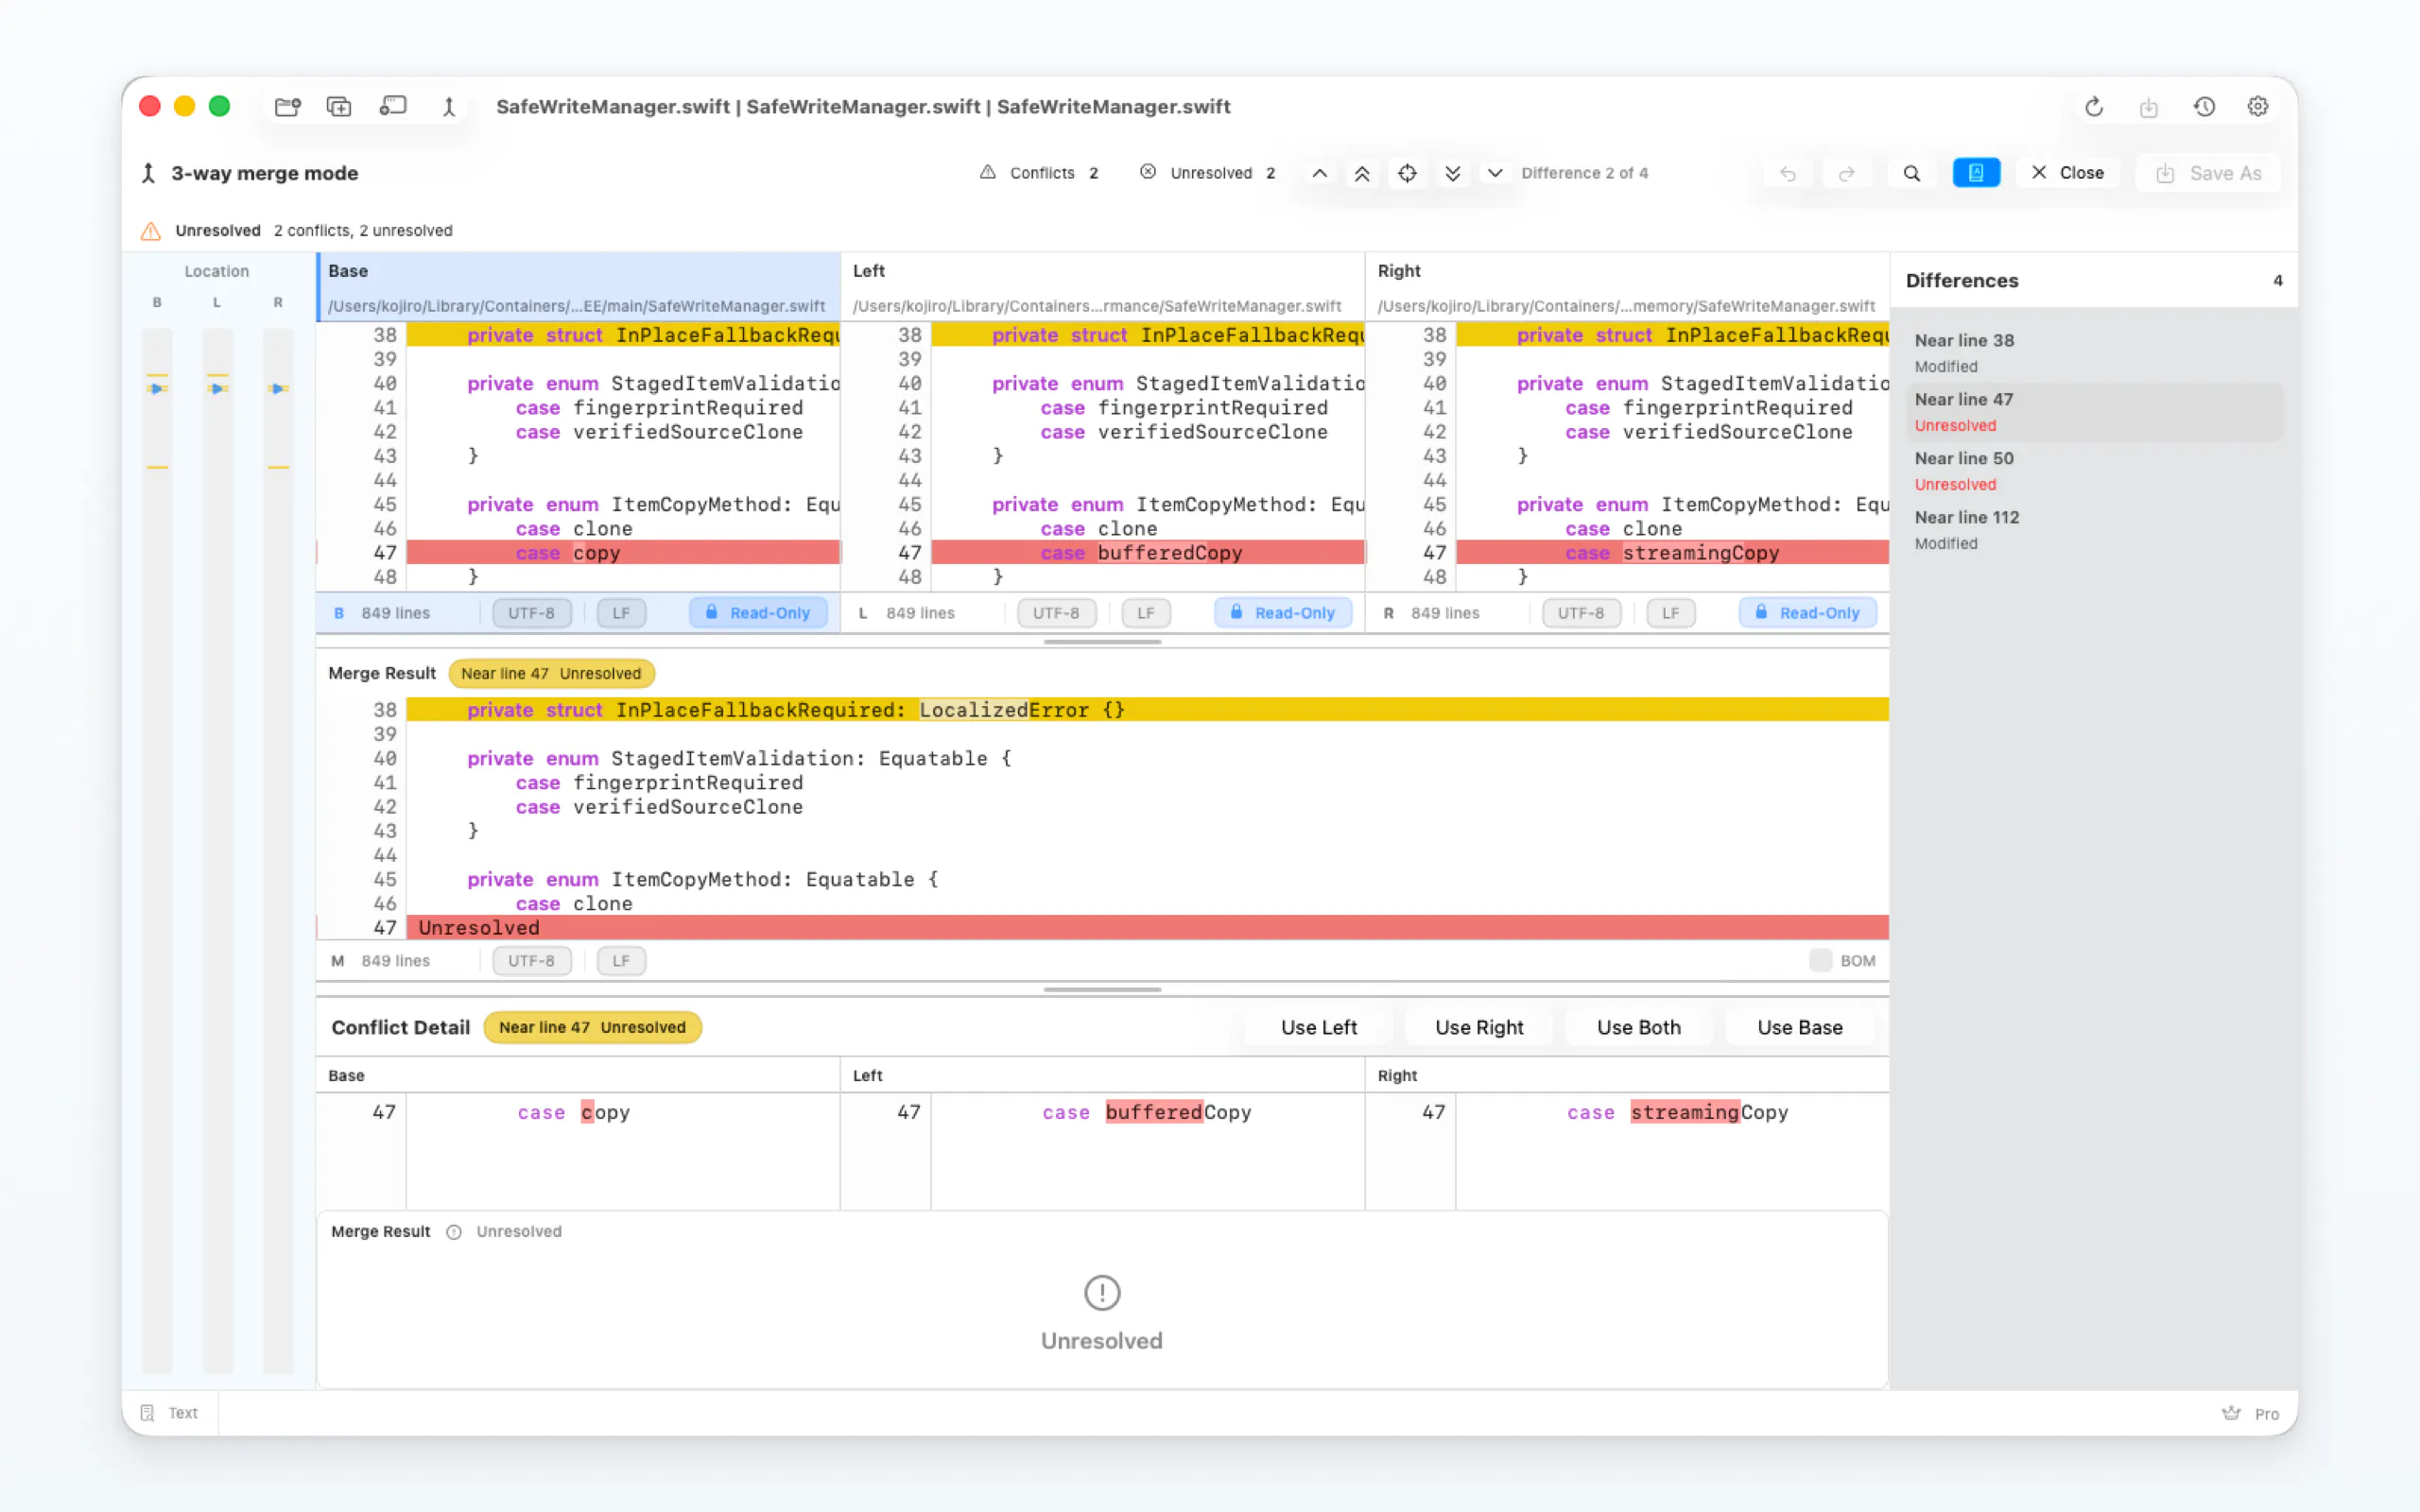The width and height of the screenshot is (2420, 1512).
Task: Jump to first difference double-up arrow
Action: coord(1362,173)
